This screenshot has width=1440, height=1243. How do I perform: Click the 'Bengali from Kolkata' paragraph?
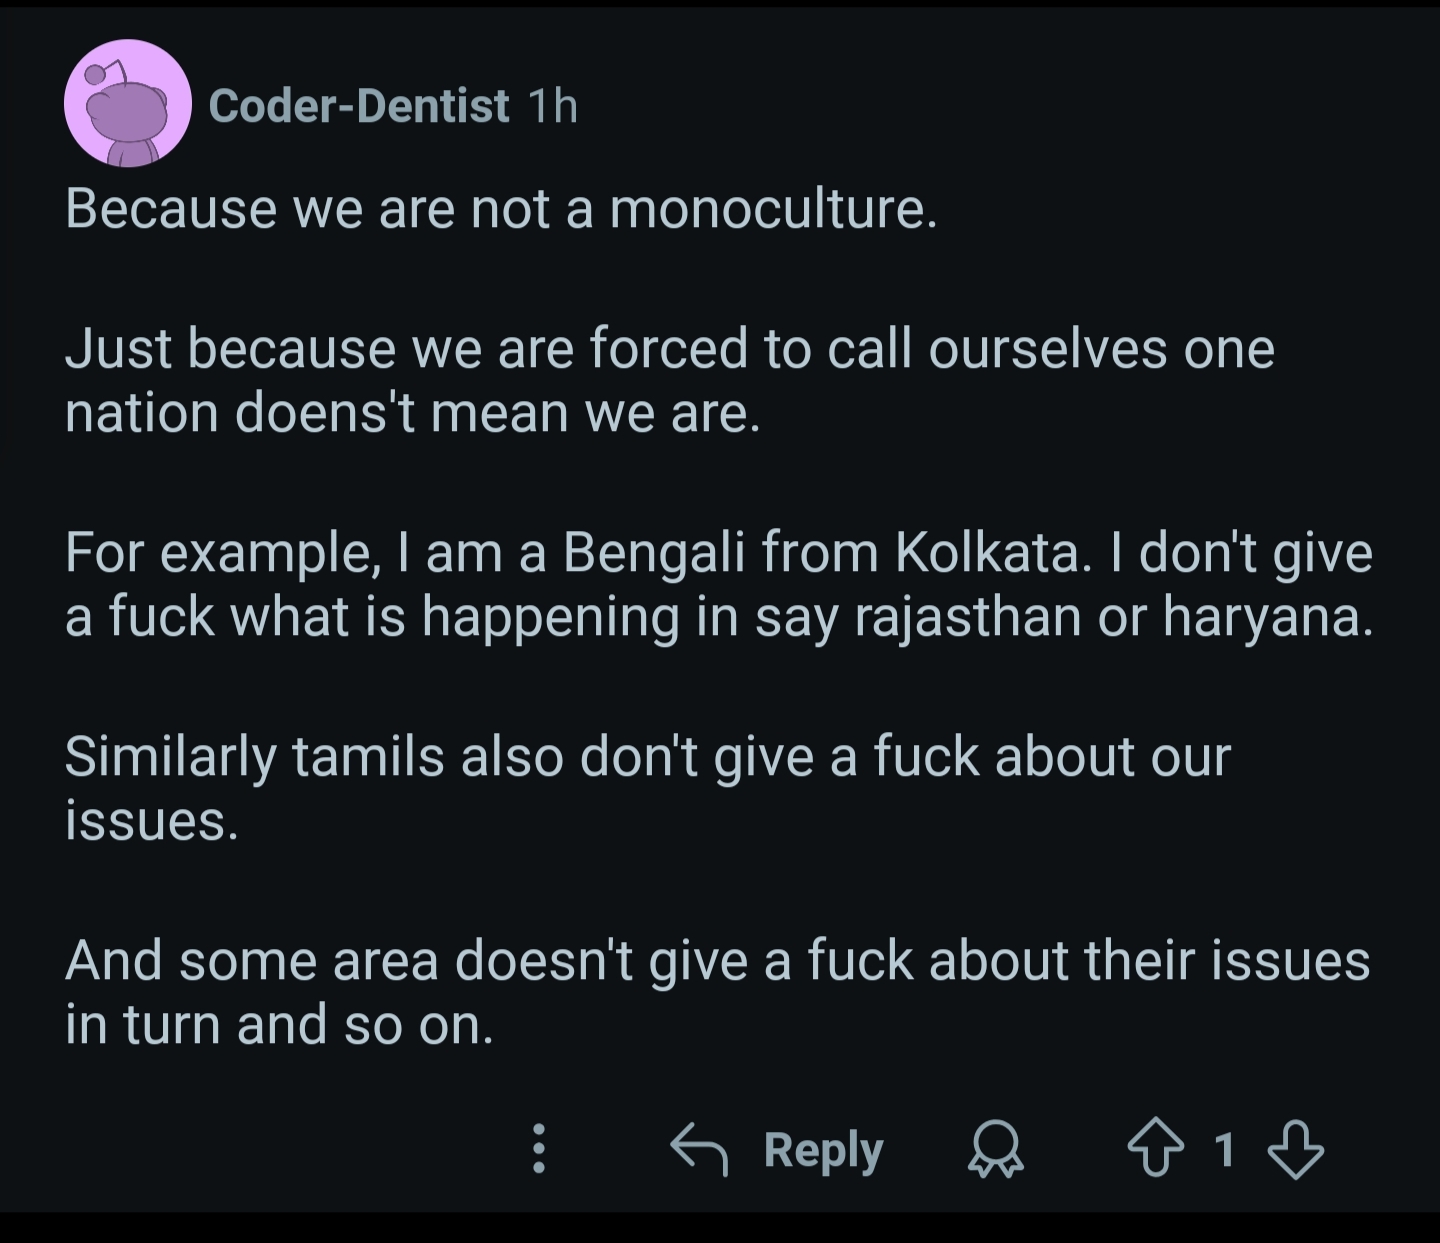pos(718,584)
